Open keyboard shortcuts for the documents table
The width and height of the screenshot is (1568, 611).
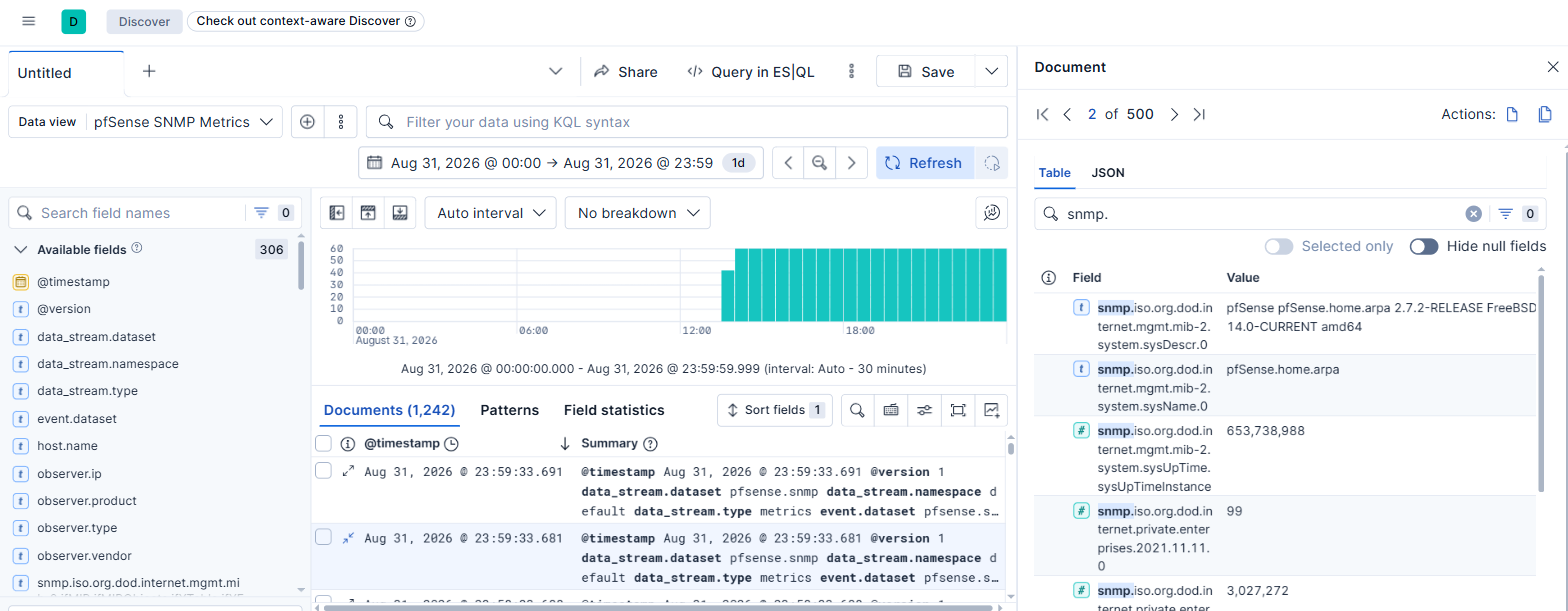891,410
